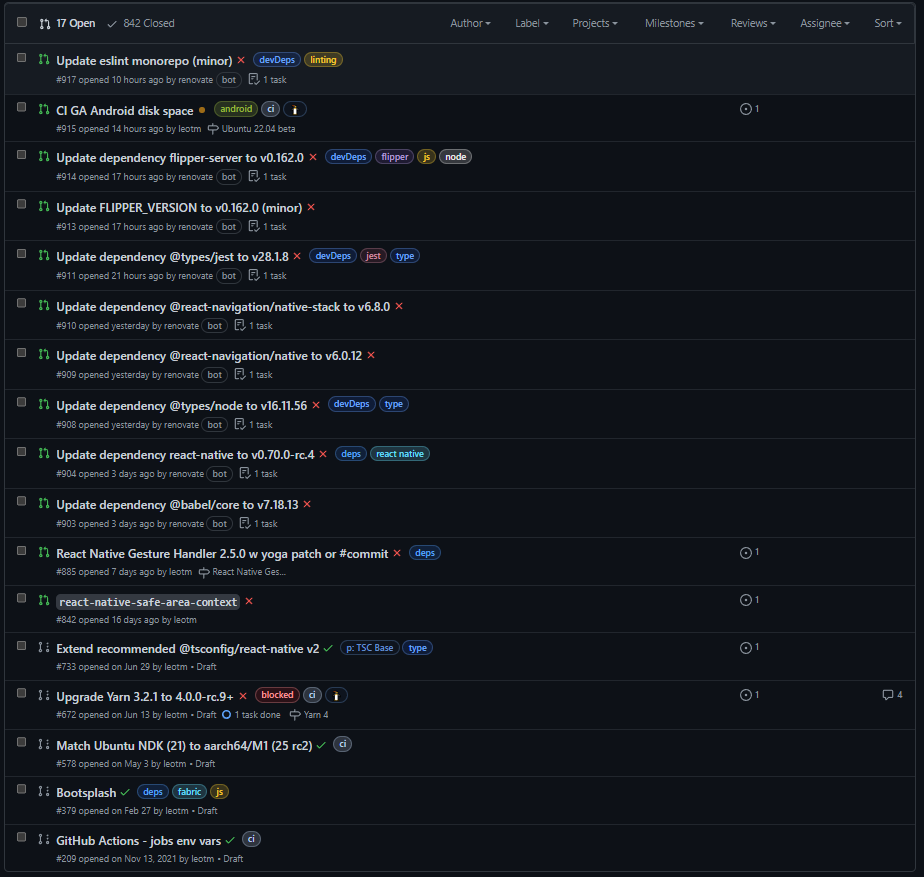Filter by the react native label
This screenshot has height=877, width=924.
(x=400, y=454)
